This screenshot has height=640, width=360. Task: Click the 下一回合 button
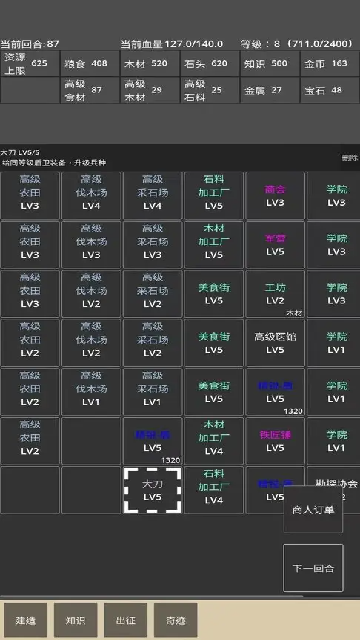[x=313, y=568]
